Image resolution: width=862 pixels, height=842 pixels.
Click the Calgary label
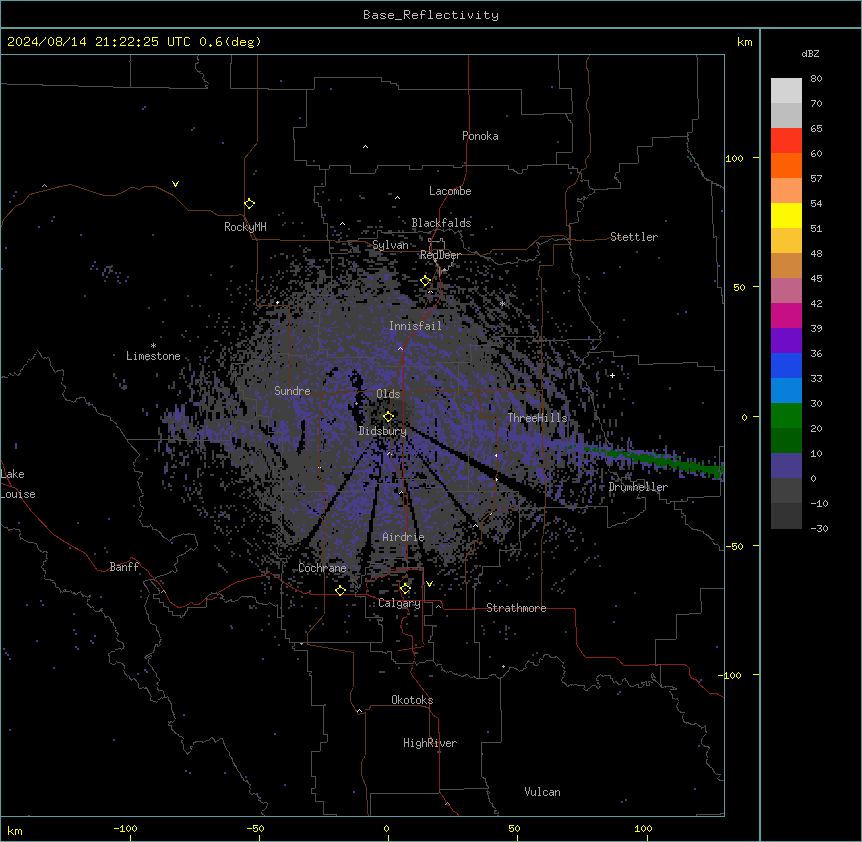pos(400,603)
